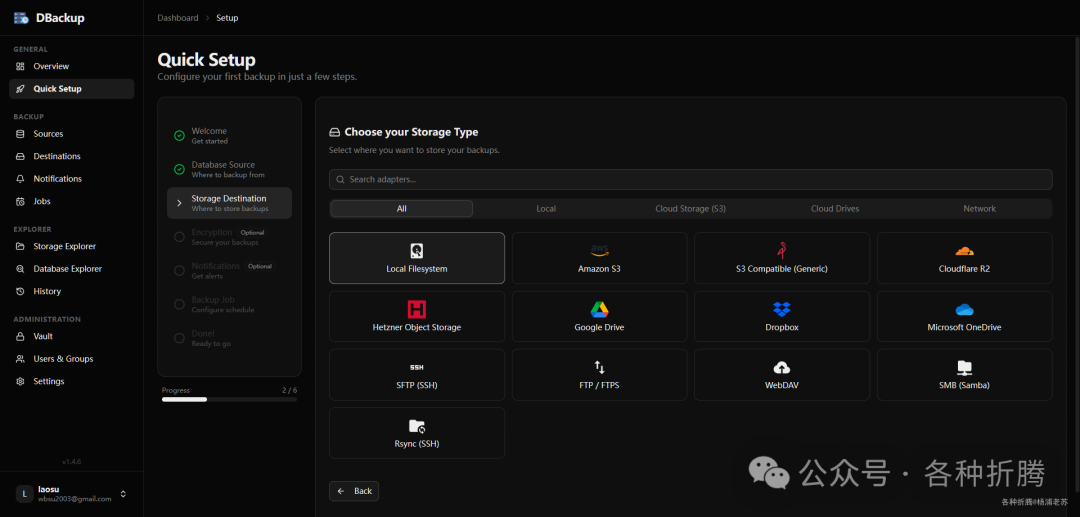1080x517 pixels.
Task: Click the version v1.4.6 text
Action: point(72,461)
